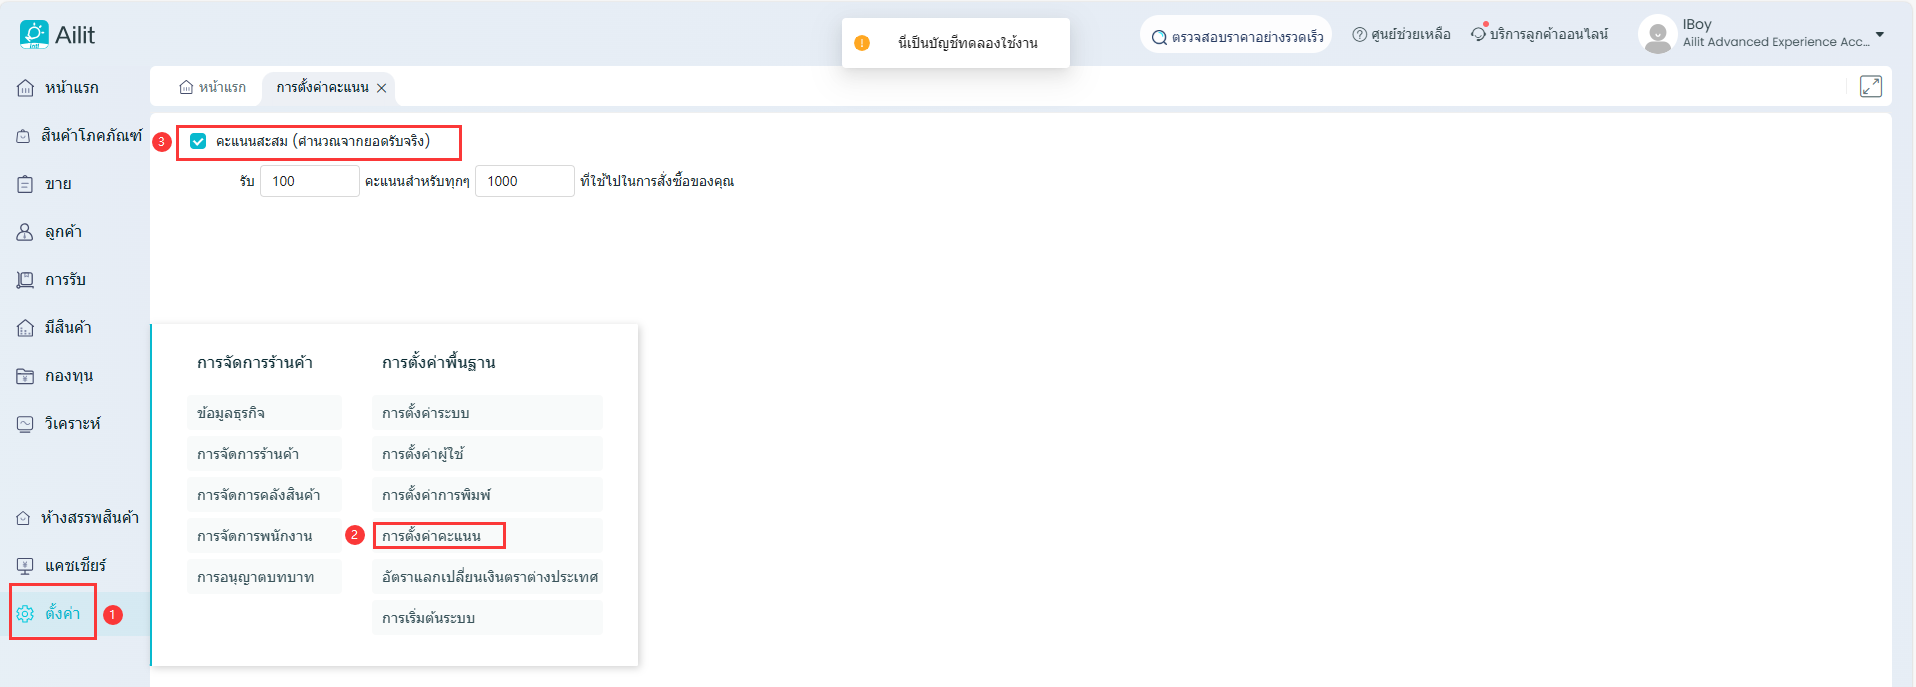Click the settings gear icon in sidebar
The width and height of the screenshot is (1916, 687).
coord(25,614)
